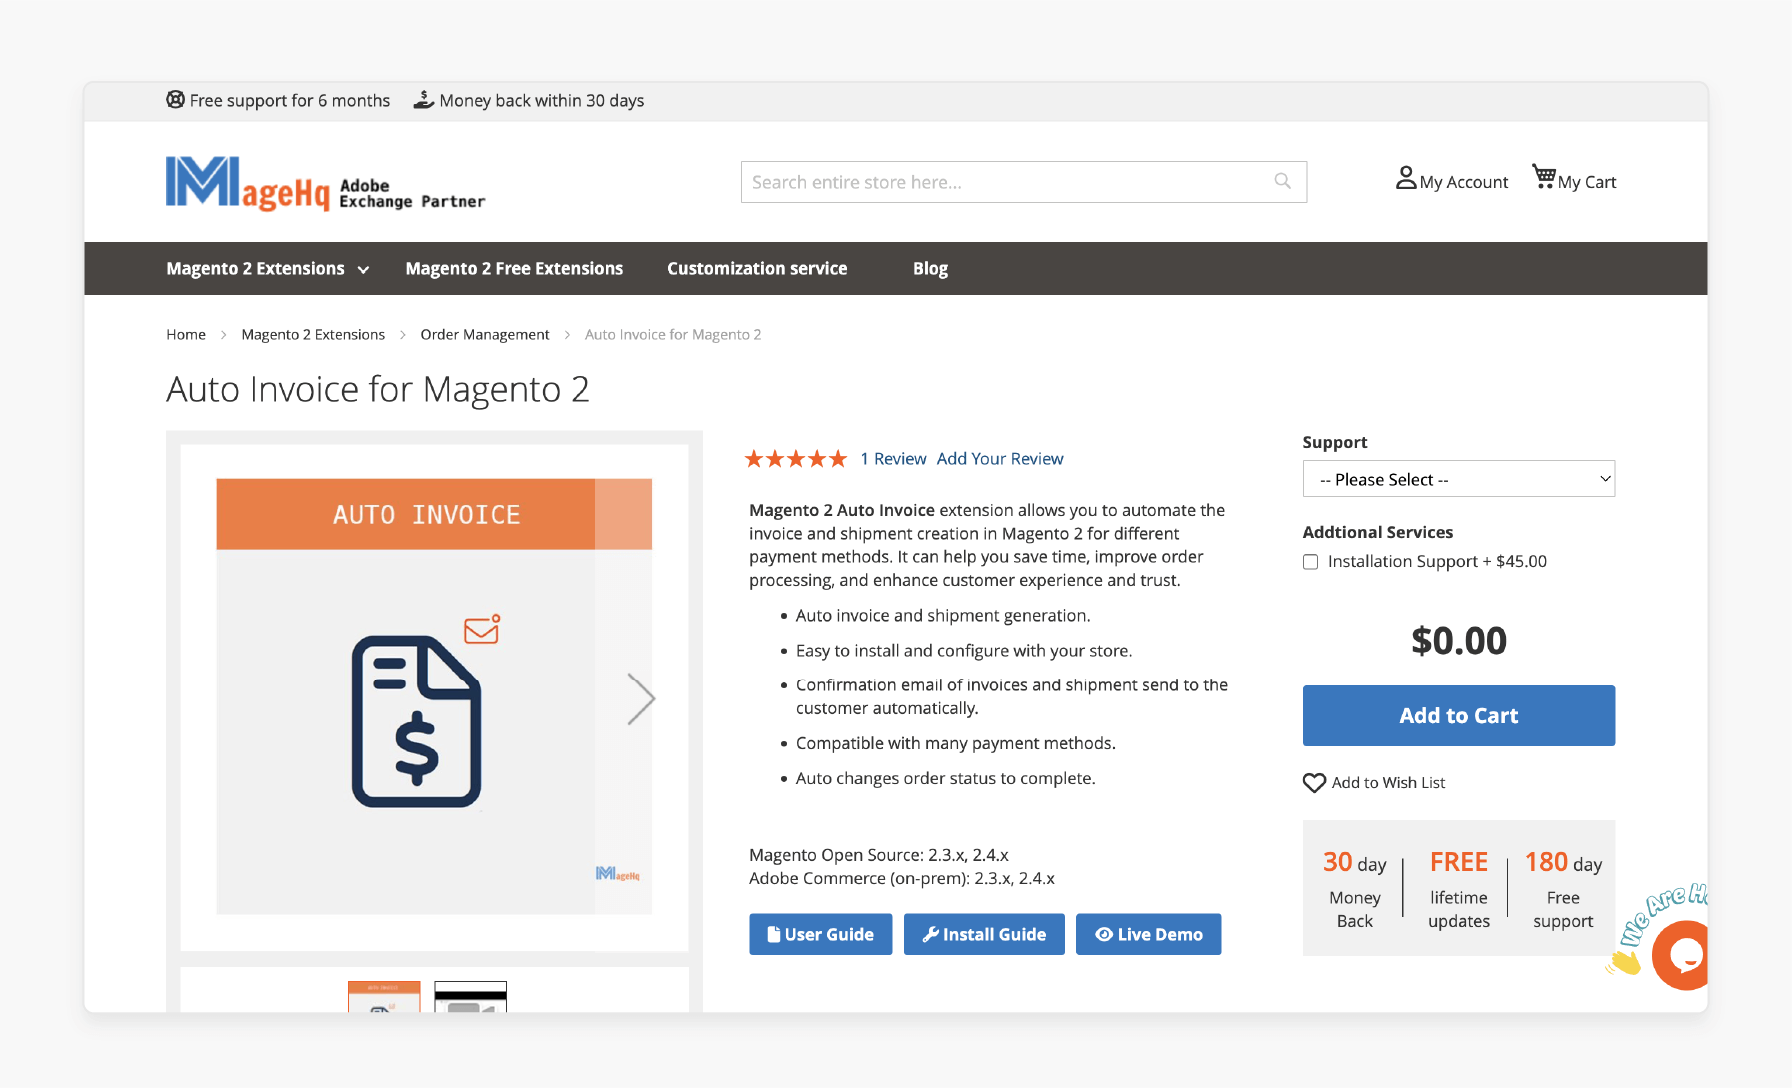Click the $0.00 price text
Viewport: 1792px width, 1088px height.
(1458, 641)
